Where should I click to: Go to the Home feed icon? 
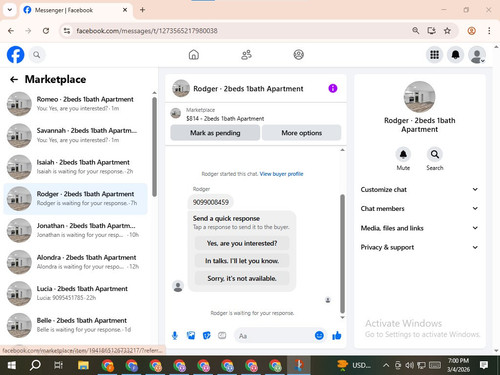(194, 55)
